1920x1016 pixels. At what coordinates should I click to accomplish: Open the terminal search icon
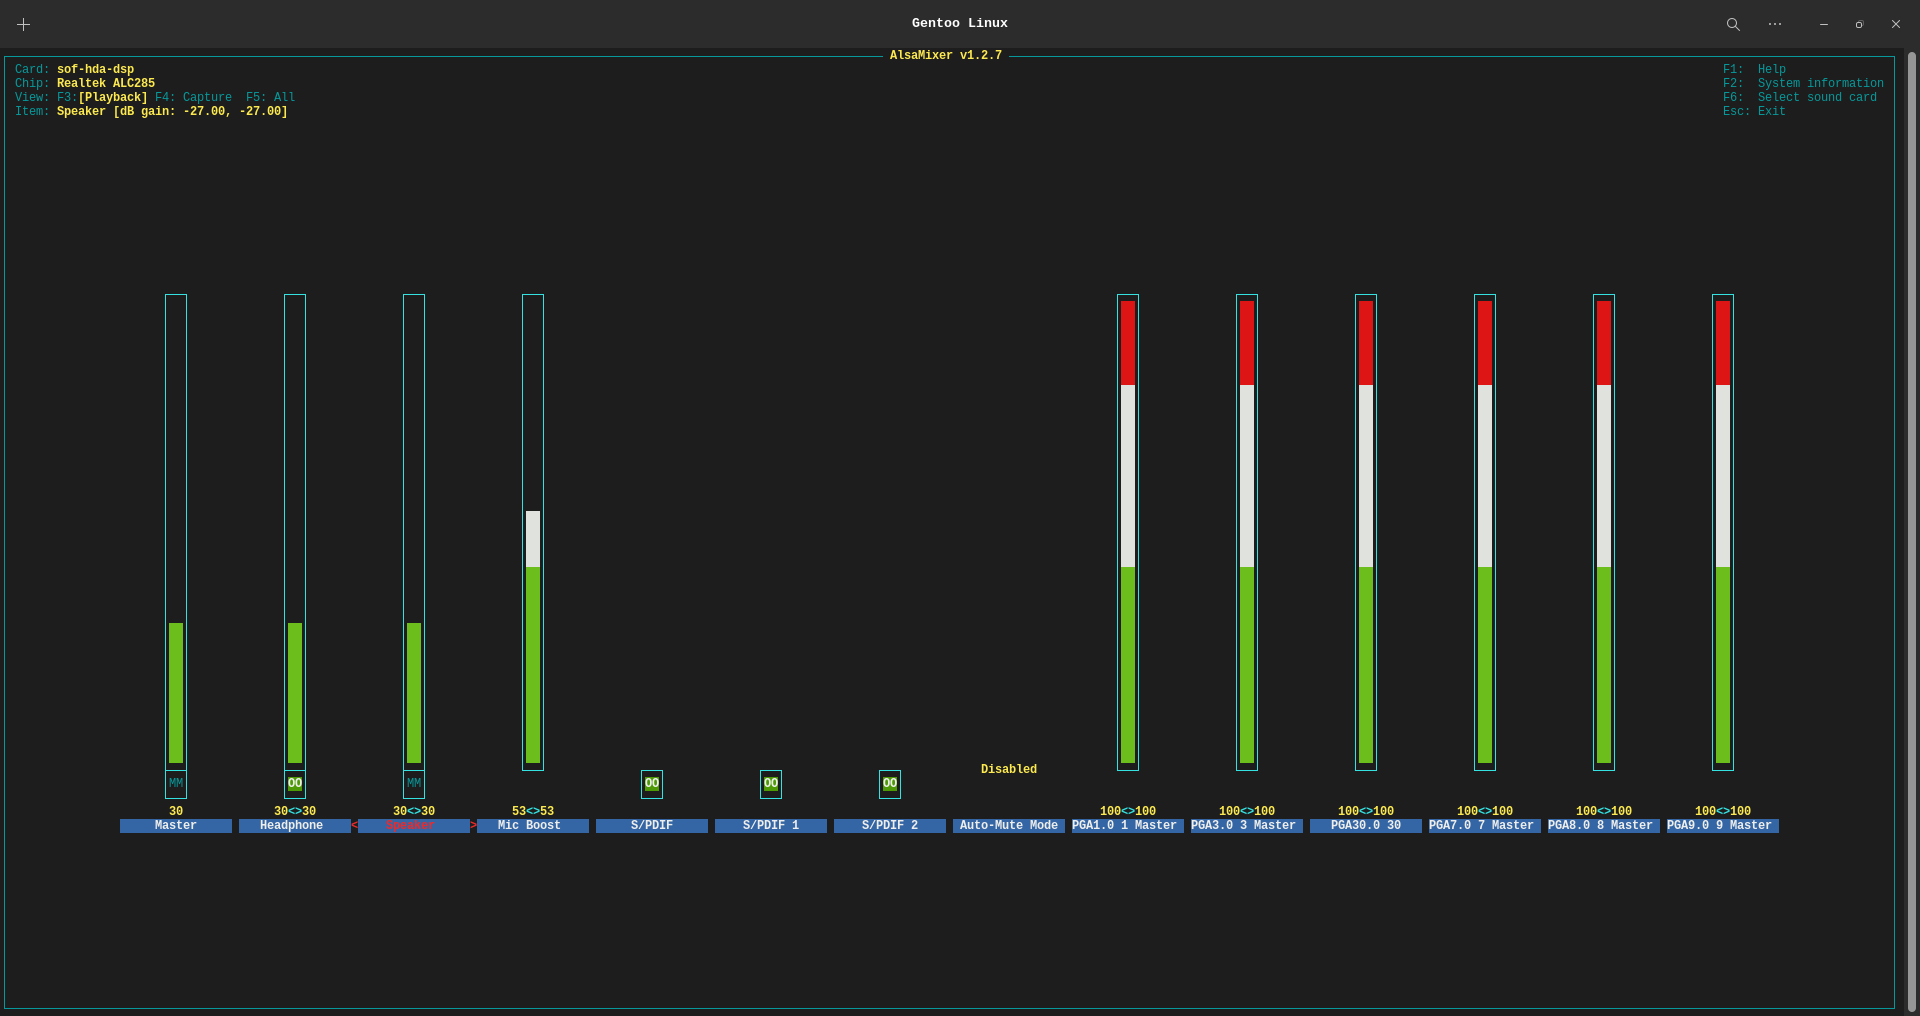pyautogui.click(x=1733, y=24)
